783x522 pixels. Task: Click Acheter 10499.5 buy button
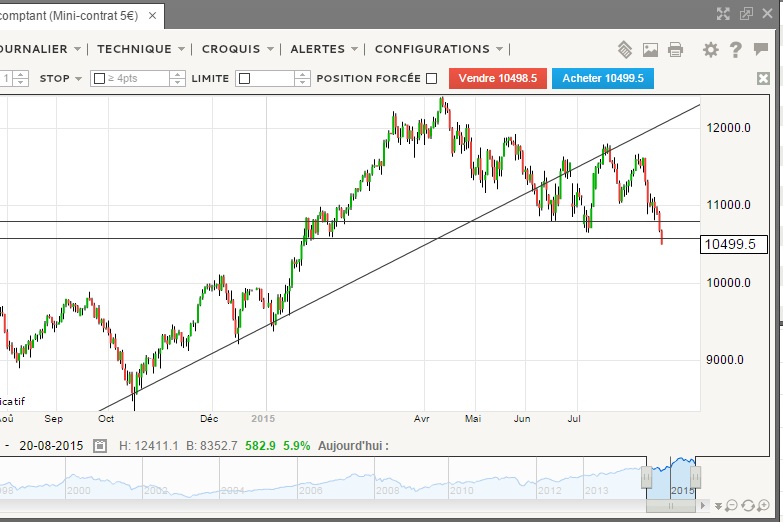[602, 78]
